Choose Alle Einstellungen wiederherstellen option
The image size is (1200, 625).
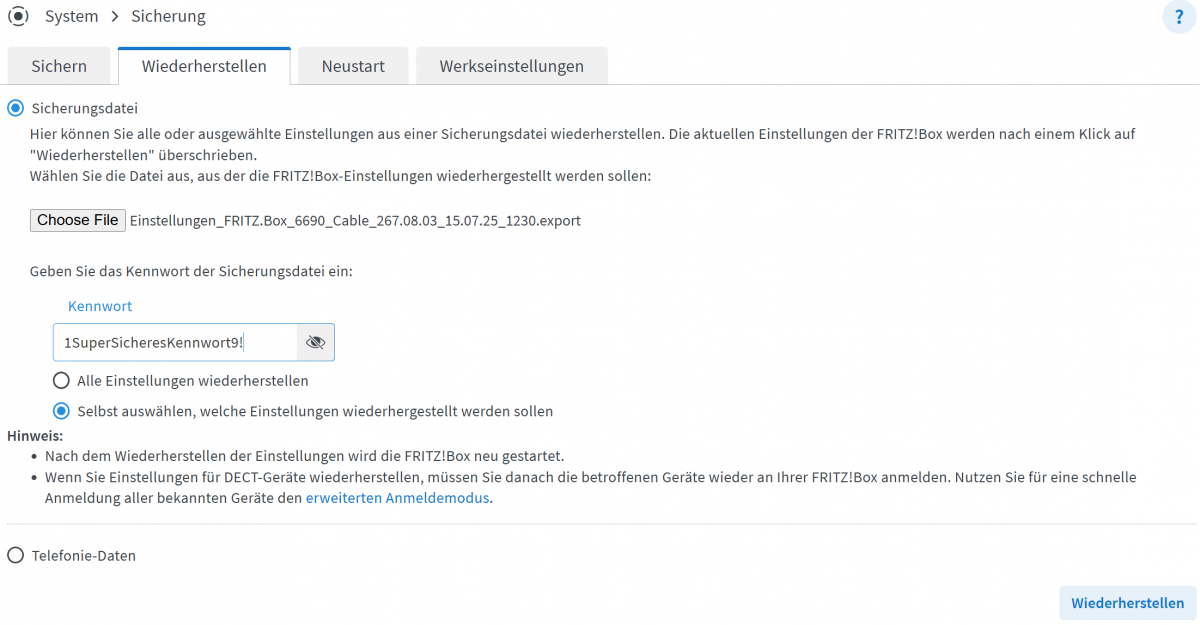point(62,381)
